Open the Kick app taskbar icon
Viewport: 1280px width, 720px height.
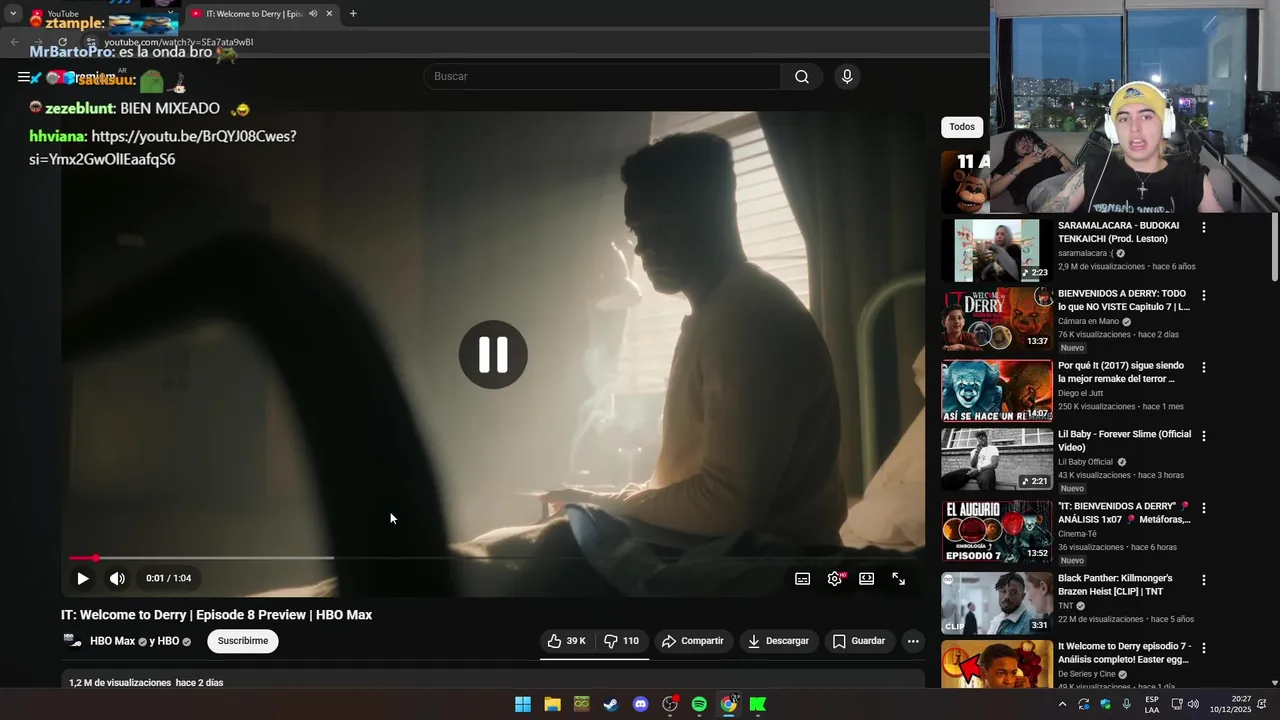(x=758, y=704)
